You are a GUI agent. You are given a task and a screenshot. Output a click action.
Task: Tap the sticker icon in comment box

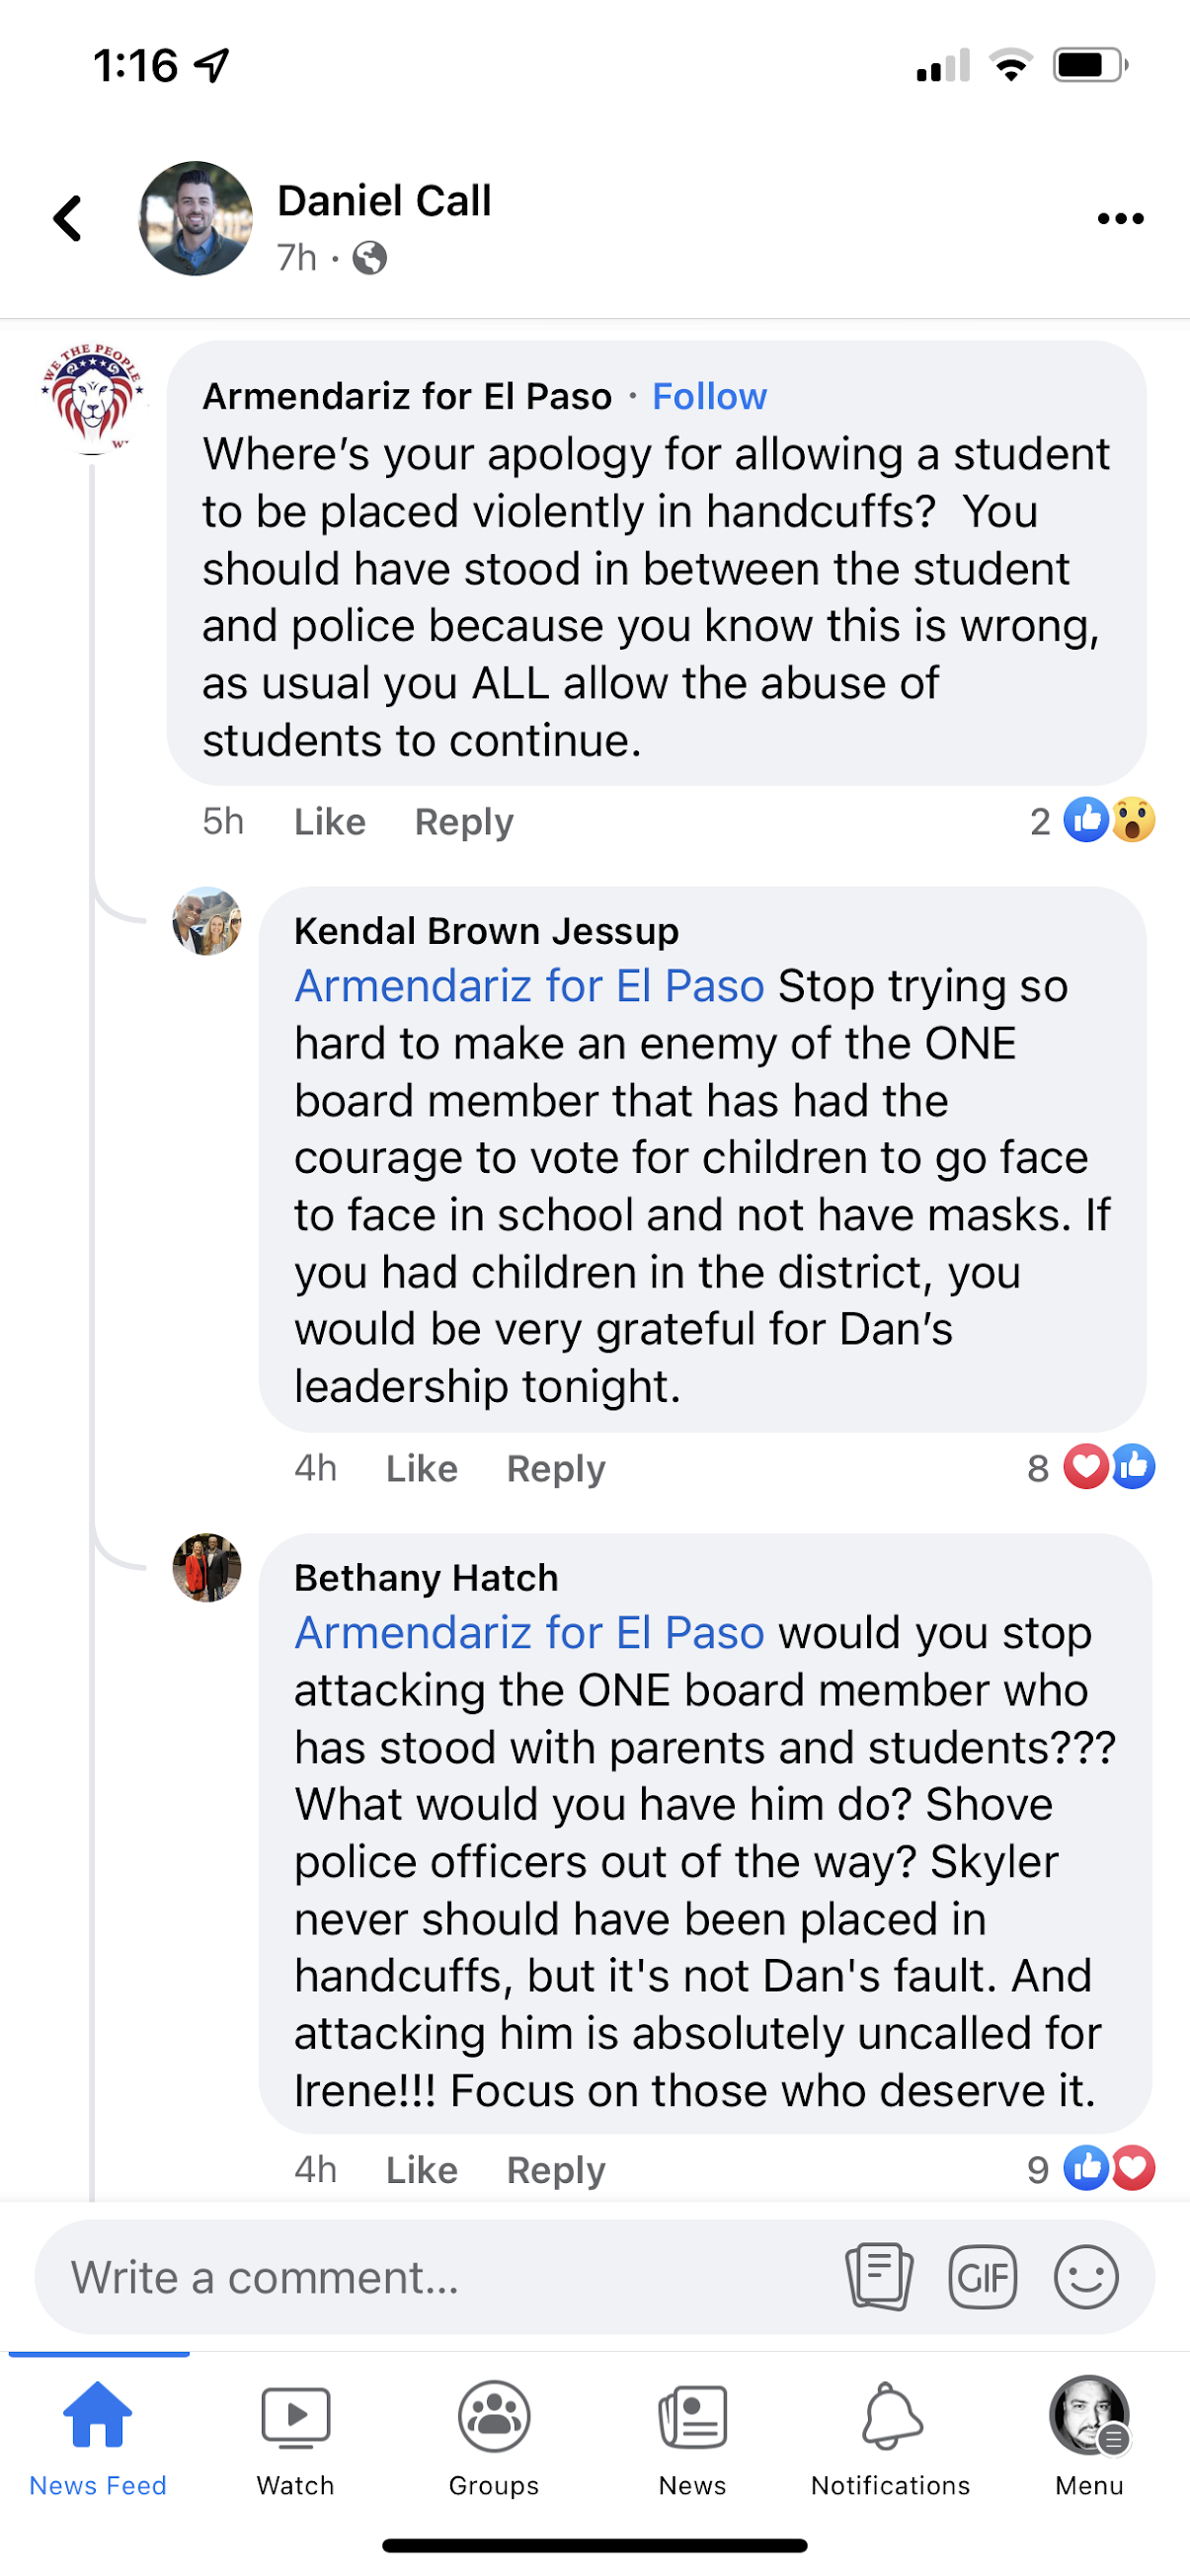(x=878, y=2277)
